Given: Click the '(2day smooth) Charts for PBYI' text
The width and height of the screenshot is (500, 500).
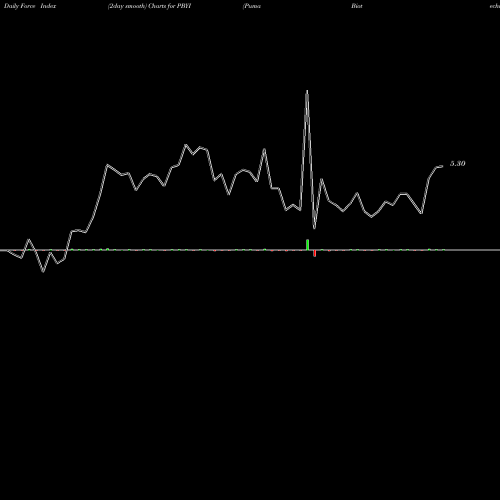Looking at the screenshot, I should pyautogui.click(x=149, y=6).
